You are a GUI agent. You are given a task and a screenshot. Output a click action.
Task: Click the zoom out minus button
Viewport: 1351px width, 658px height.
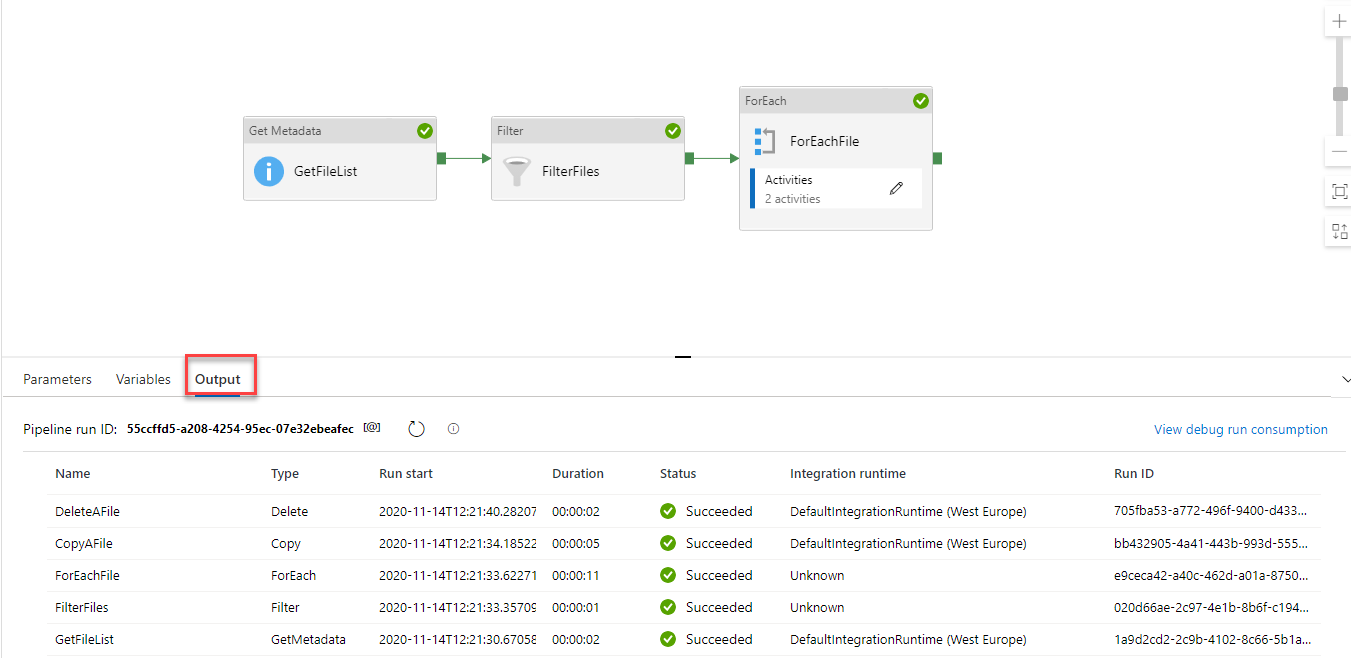click(x=1339, y=152)
